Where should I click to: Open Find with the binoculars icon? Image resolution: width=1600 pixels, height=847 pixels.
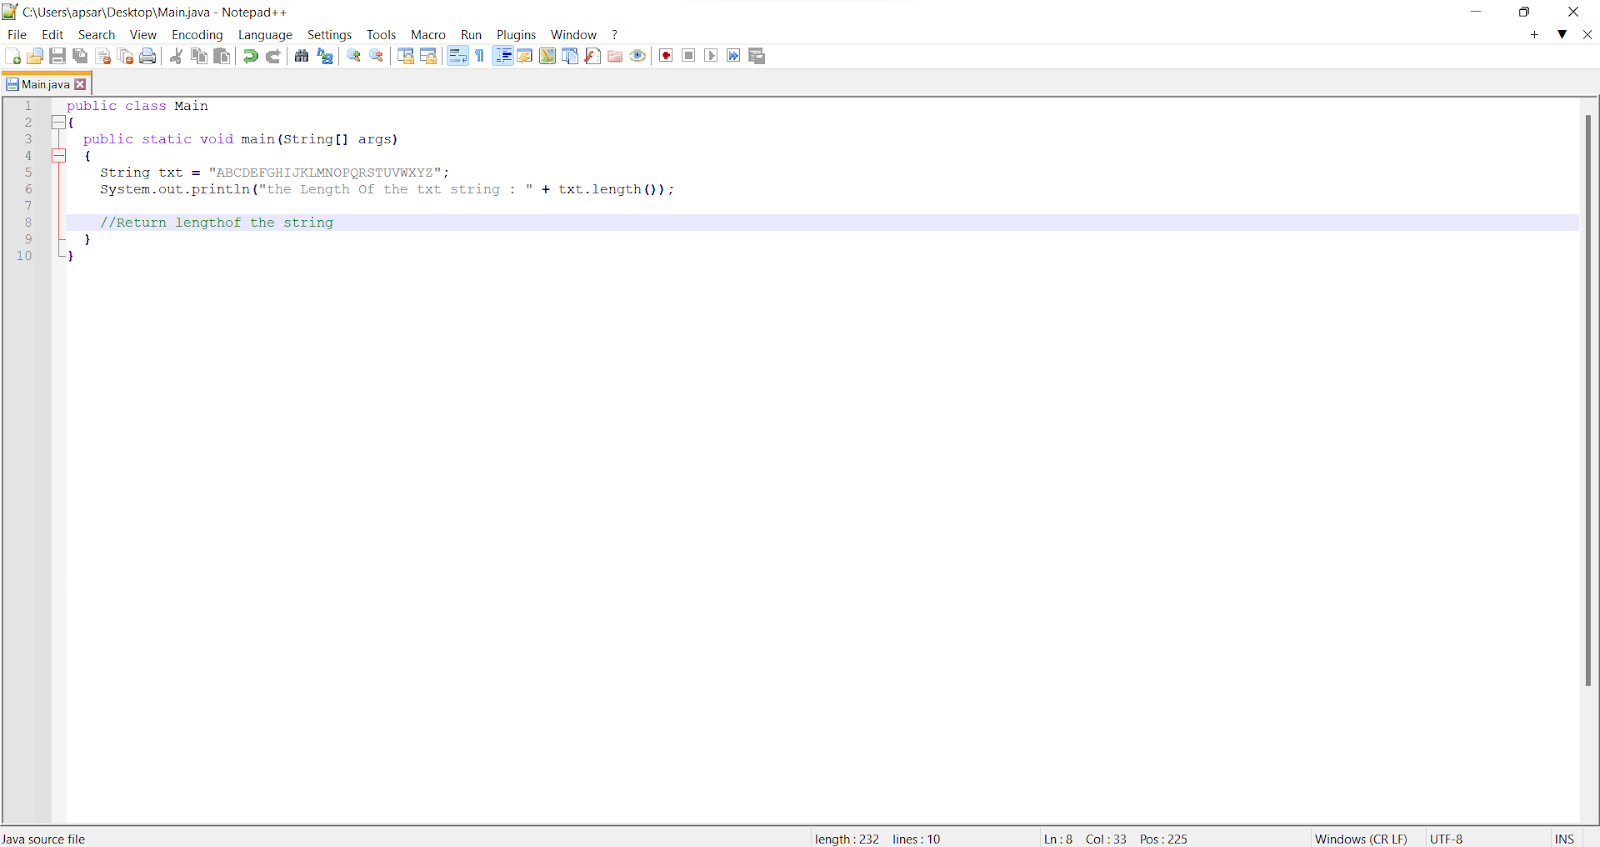click(301, 56)
